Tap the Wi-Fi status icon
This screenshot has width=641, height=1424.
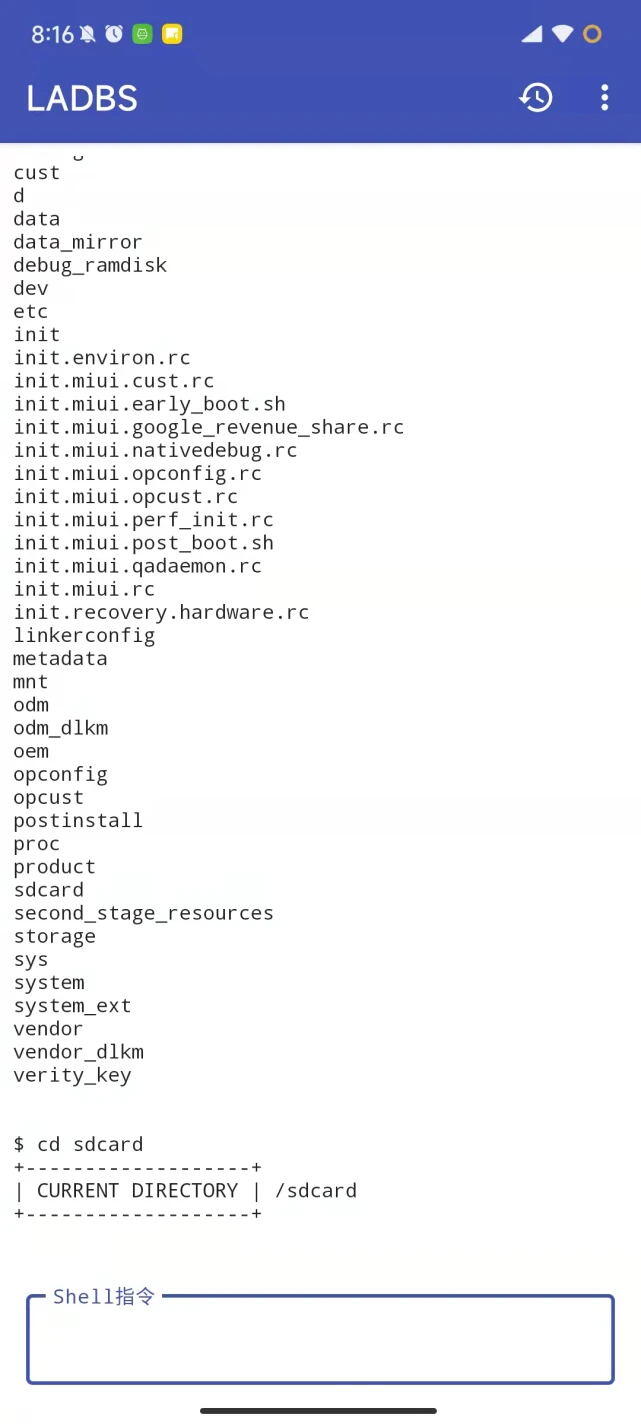tap(562, 34)
